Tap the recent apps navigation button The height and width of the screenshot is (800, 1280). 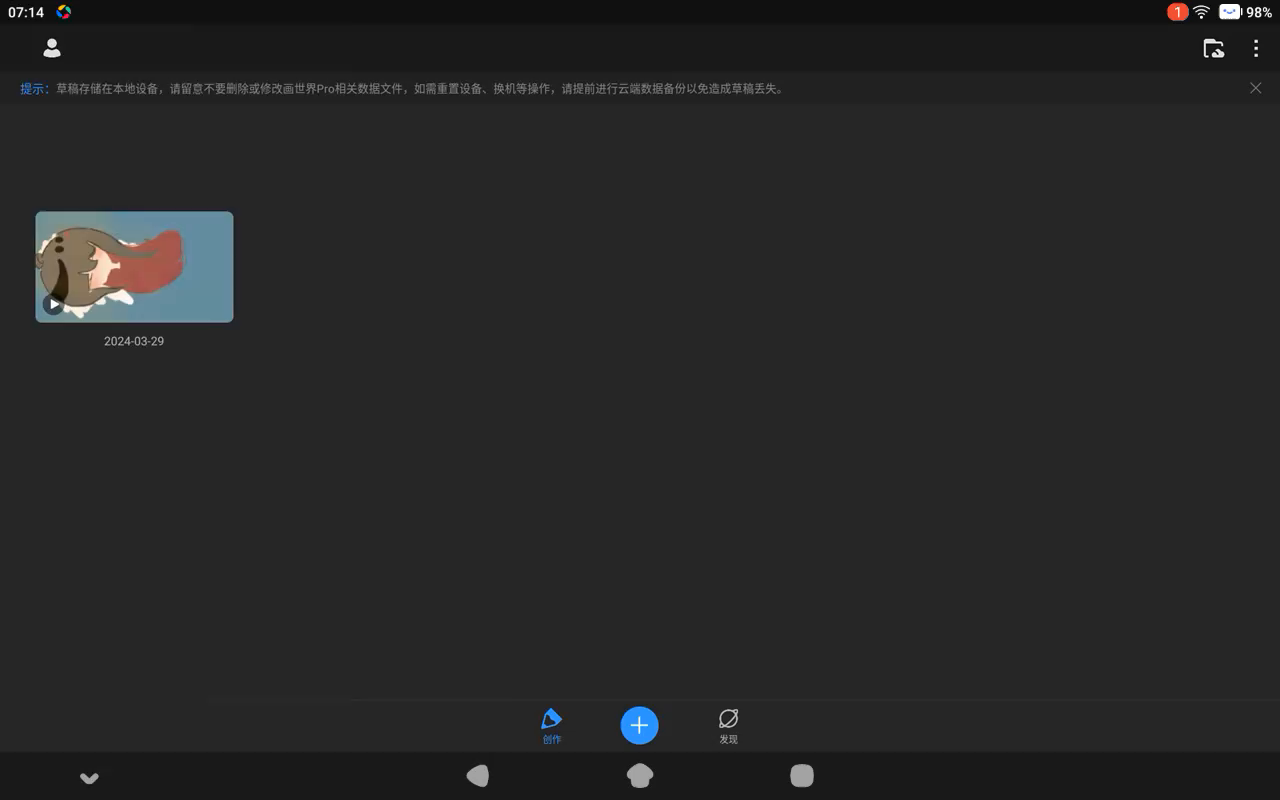802,776
